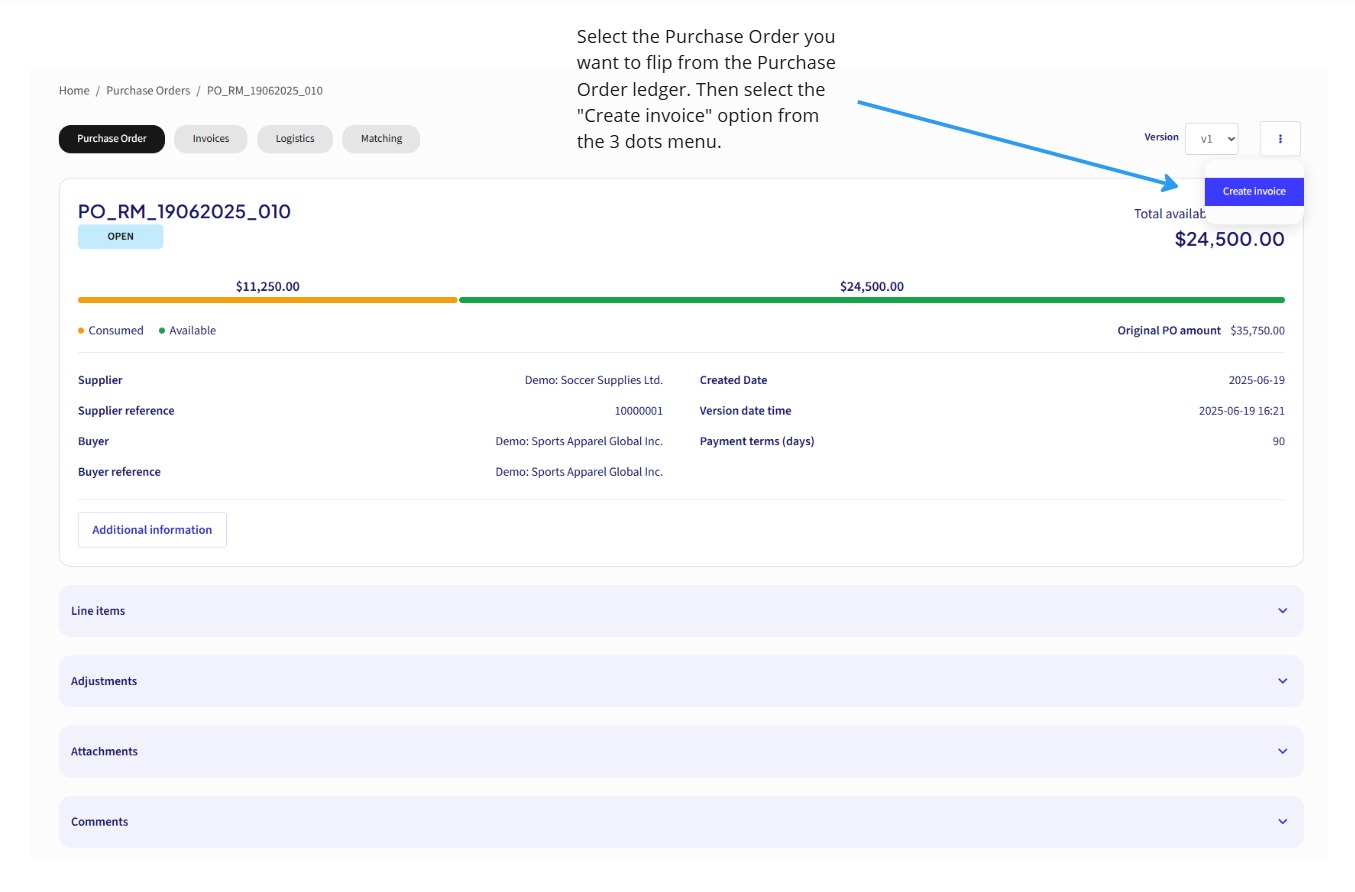The height and width of the screenshot is (892, 1355).
Task: Expand the Line items section
Action: [x=1281, y=610]
